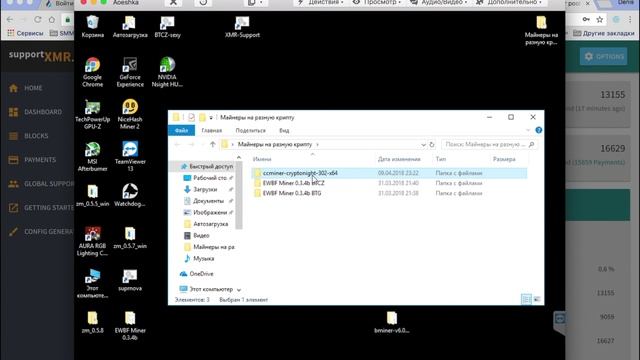The height and width of the screenshot is (360, 640).
Task: Click the Explorer help question mark icon
Action: tap(539, 130)
